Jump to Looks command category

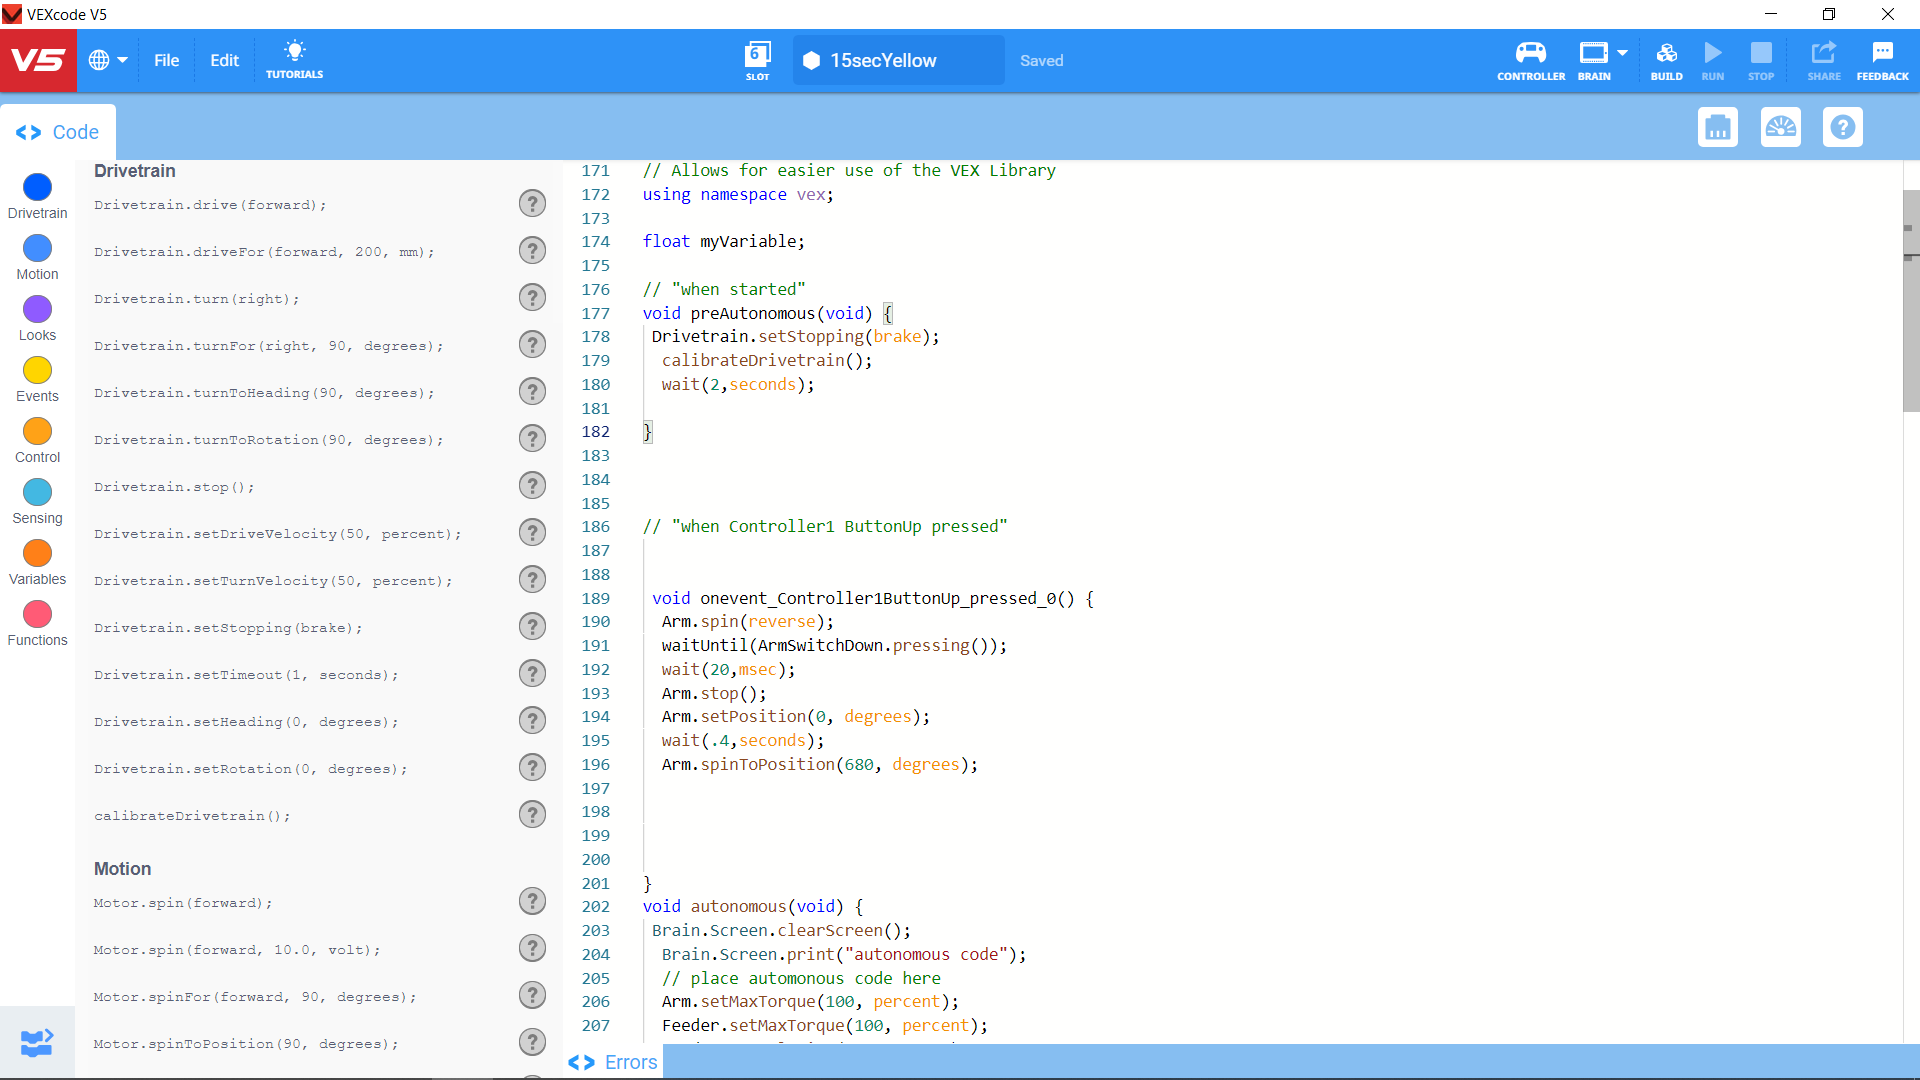coord(37,319)
